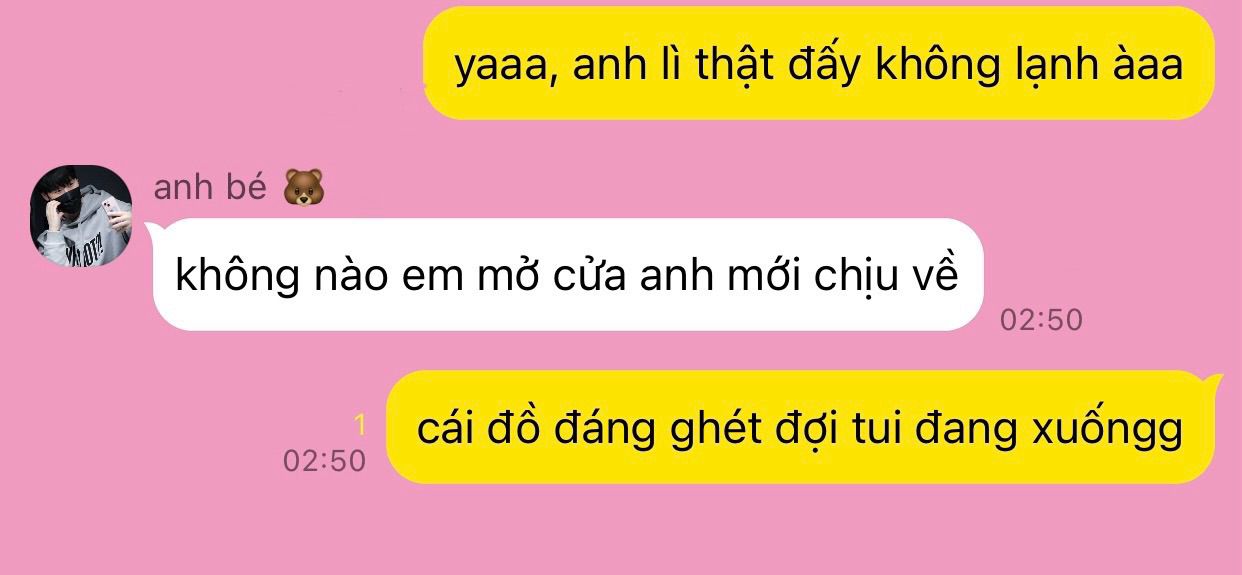The width and height of the screenshot is (1242, 575).
Task: Tap the sender name "anh bé"
Action: [210, 187]
